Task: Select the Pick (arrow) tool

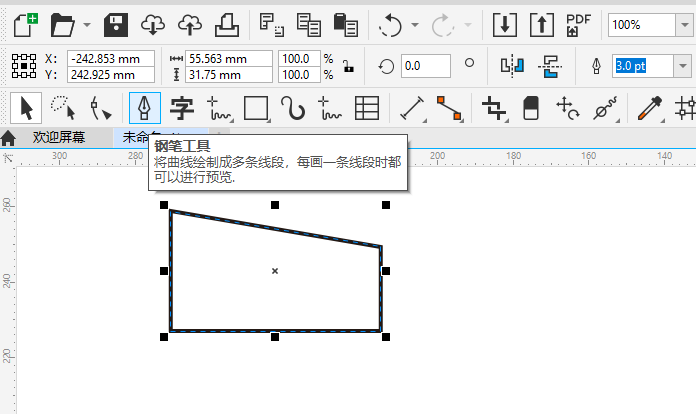Action: coord(23,107)
